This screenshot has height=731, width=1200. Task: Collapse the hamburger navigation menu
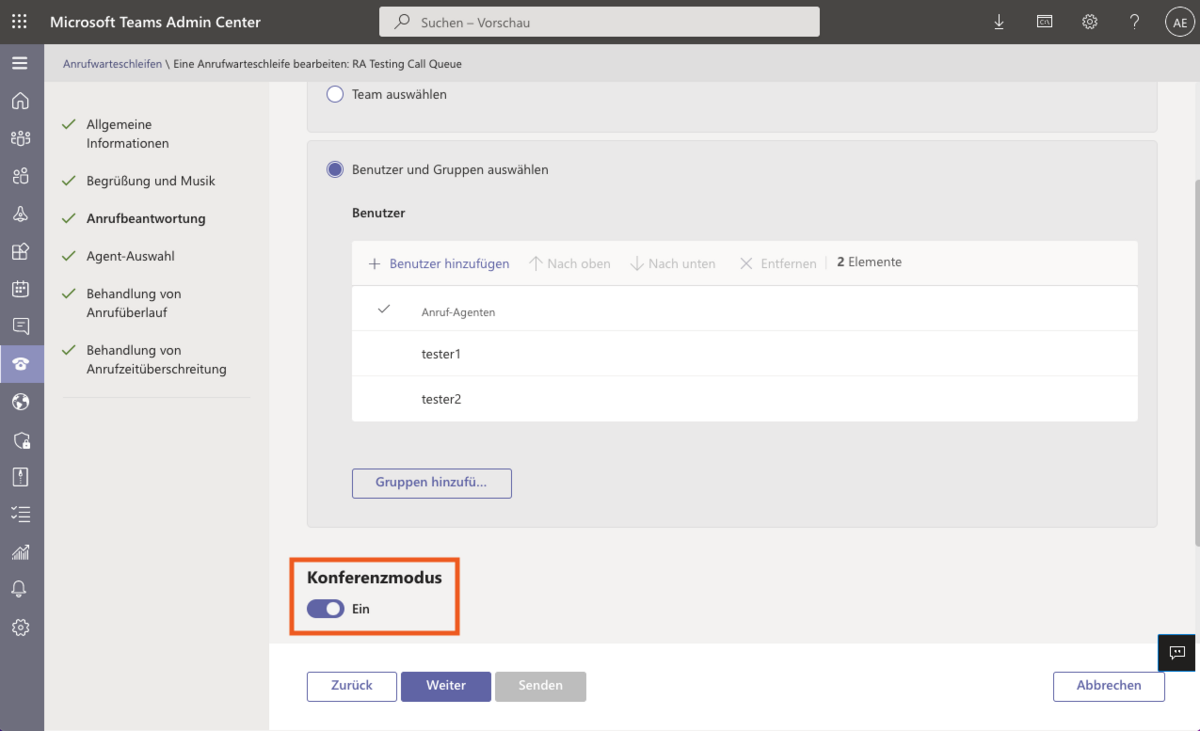20,63
